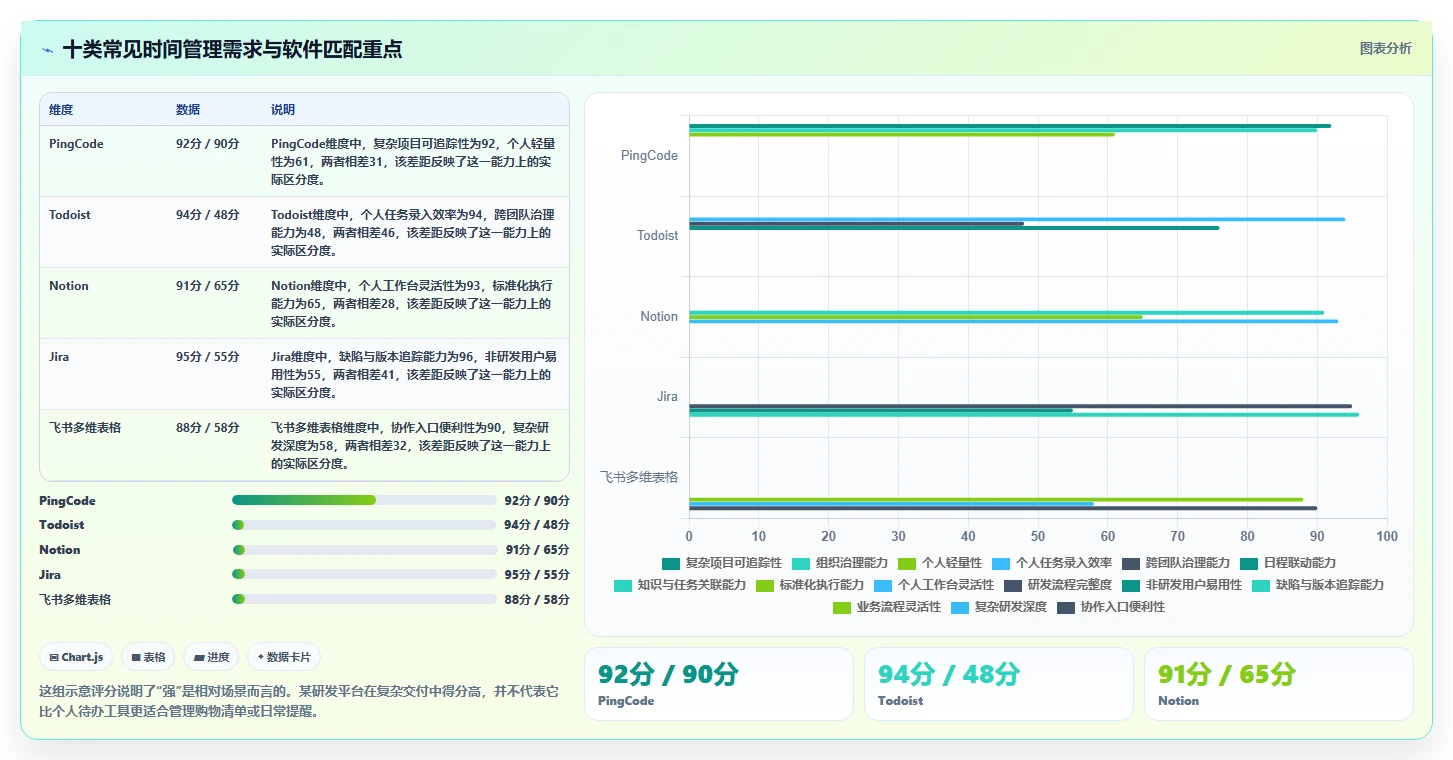Screen dimensions: 1453x760
Task: Click the 缺陷与版本追踪能力 legend color swatch
Action: 1260,585
